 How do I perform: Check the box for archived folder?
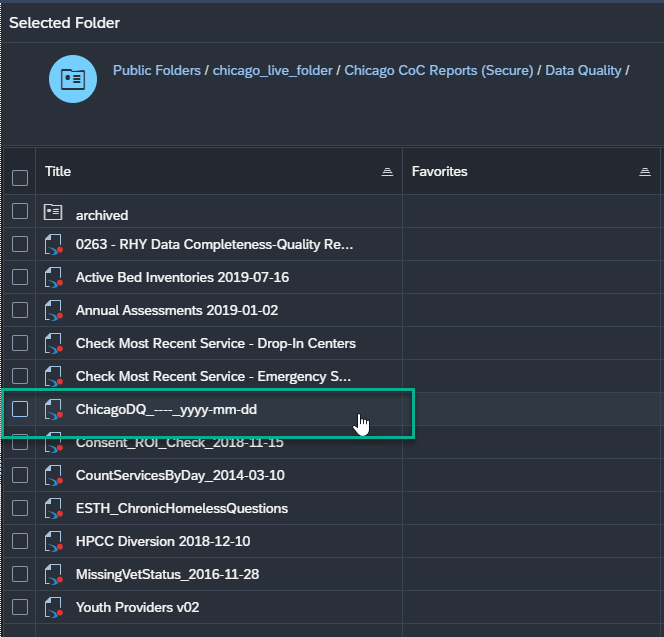(20, 211)
